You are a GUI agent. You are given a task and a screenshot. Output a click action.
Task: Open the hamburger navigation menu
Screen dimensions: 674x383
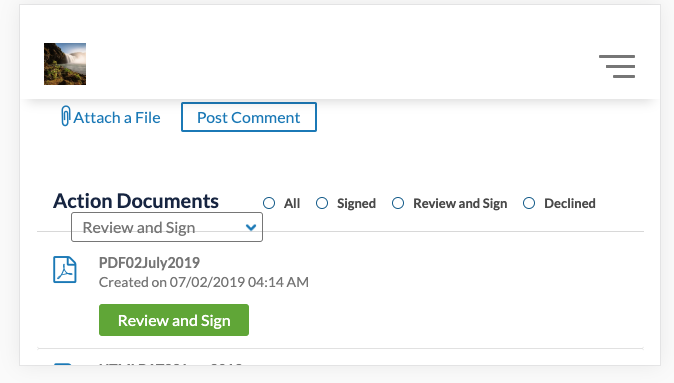tap(617, 66)
